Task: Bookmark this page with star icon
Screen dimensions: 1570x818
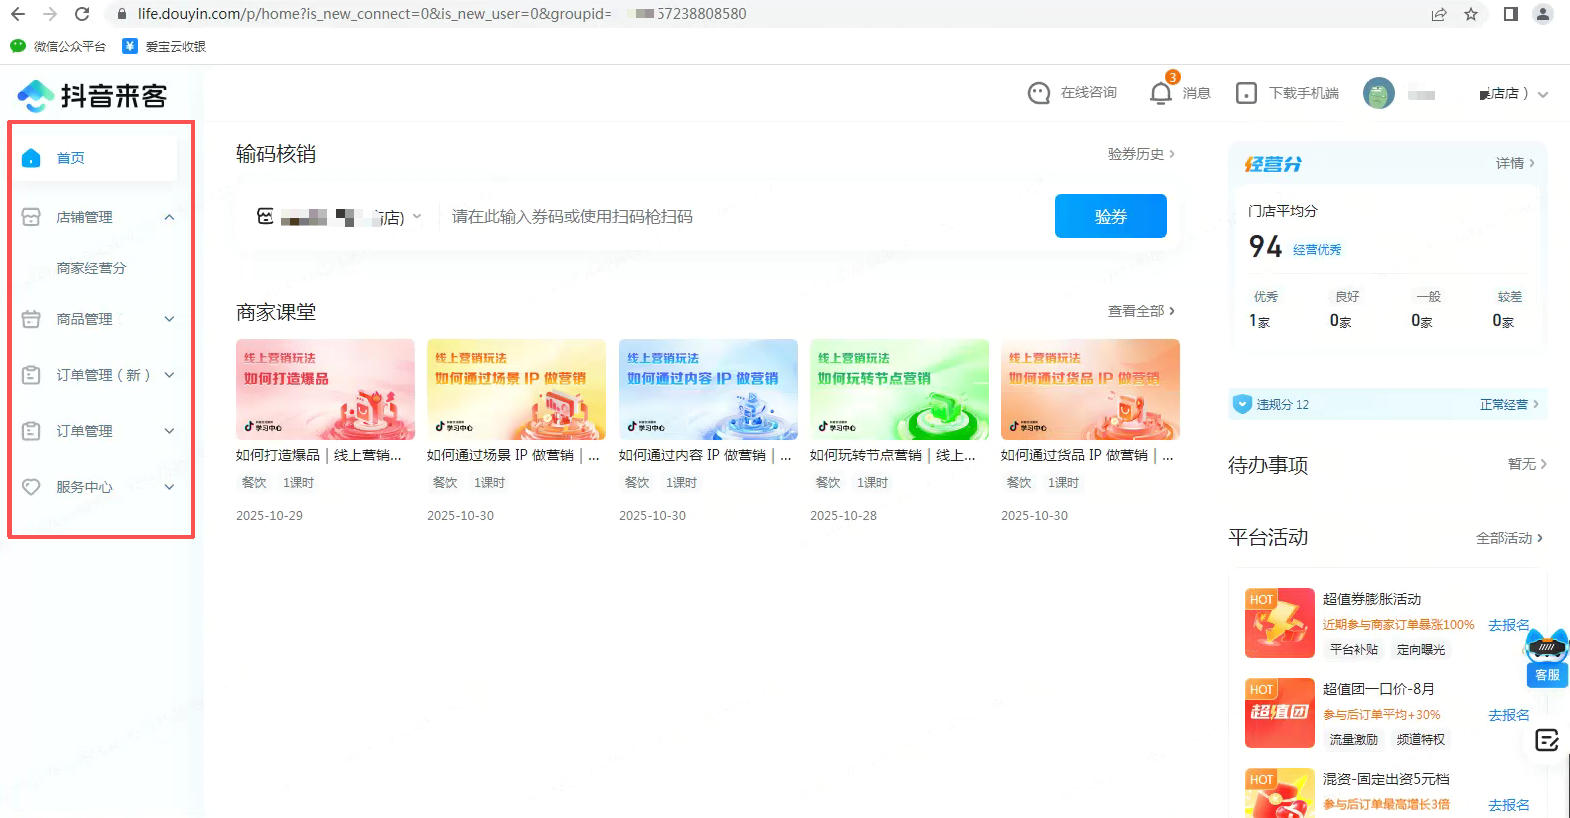Action: click(1471, 14)
